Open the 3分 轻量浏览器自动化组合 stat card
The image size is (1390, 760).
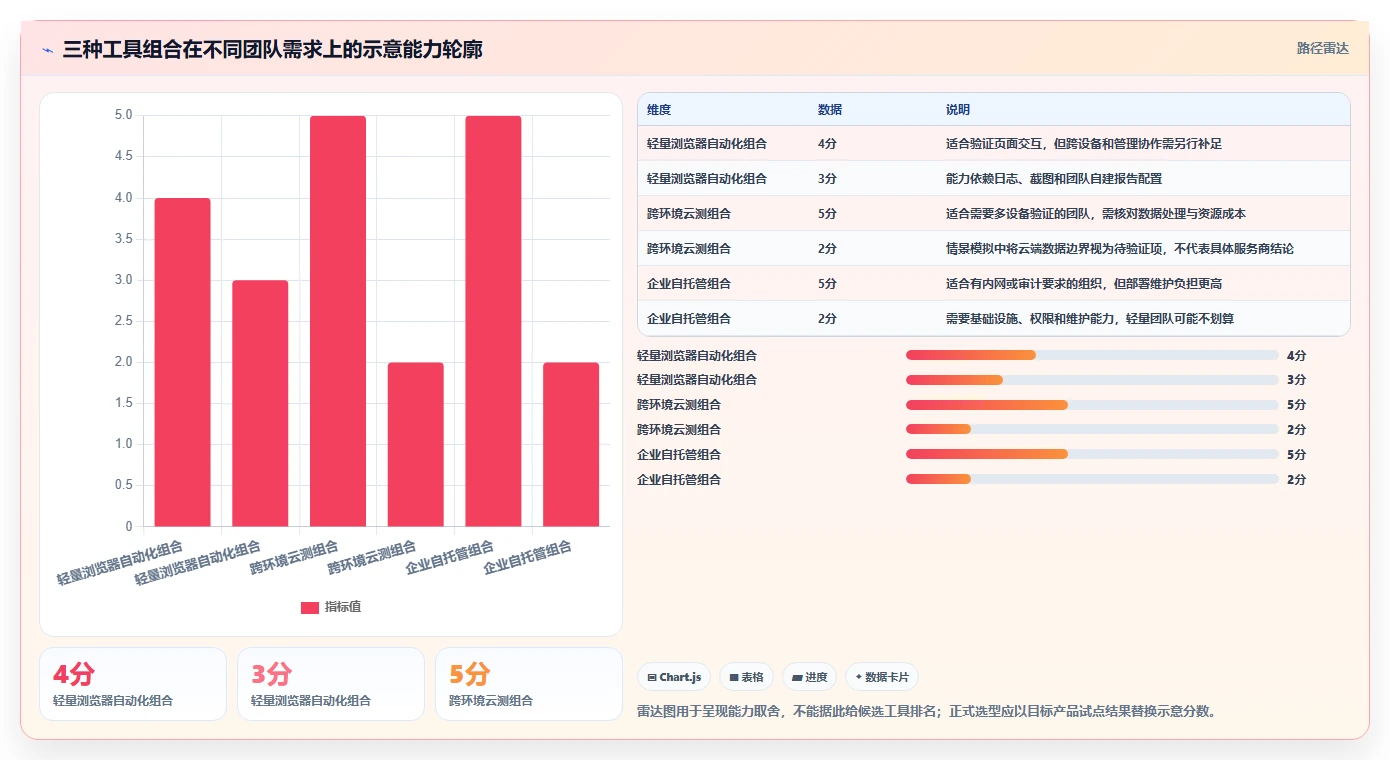331,684
